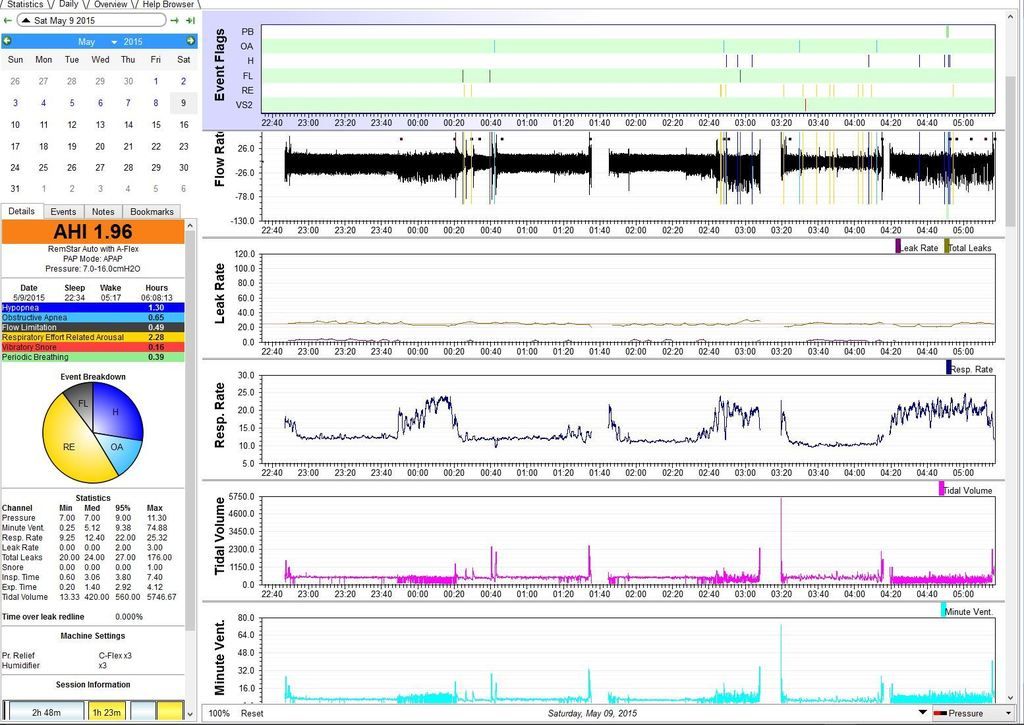Click the Event Flags graph title

[219, 65]
